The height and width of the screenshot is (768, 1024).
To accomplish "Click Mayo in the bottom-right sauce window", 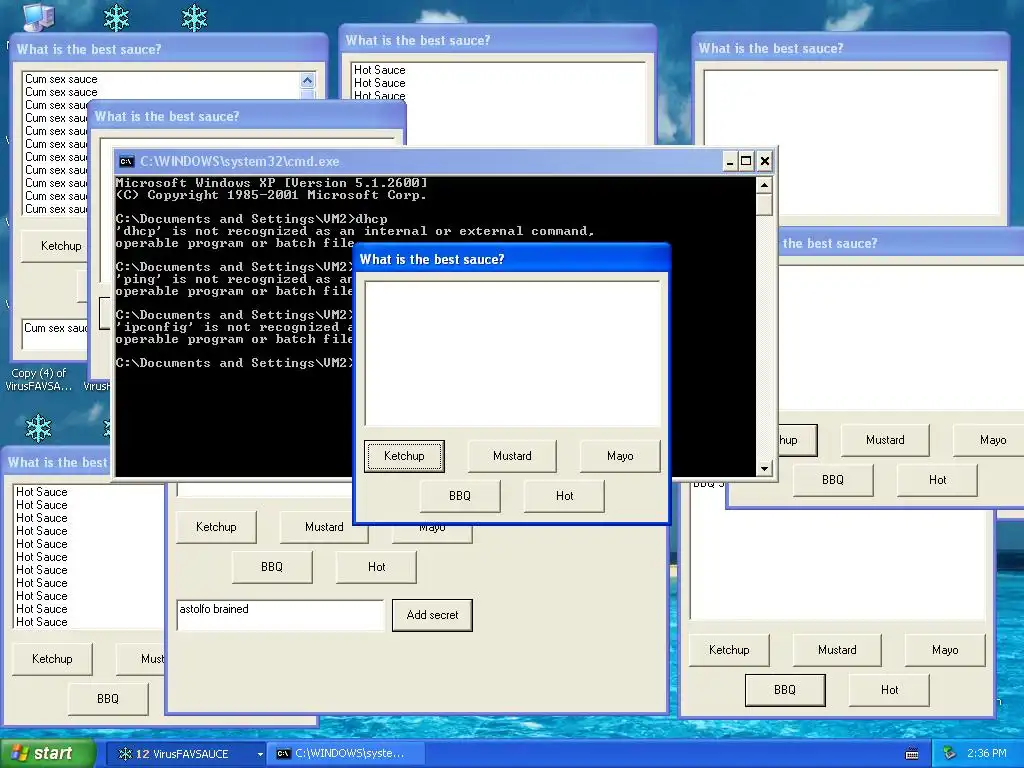I will [945, 650].
